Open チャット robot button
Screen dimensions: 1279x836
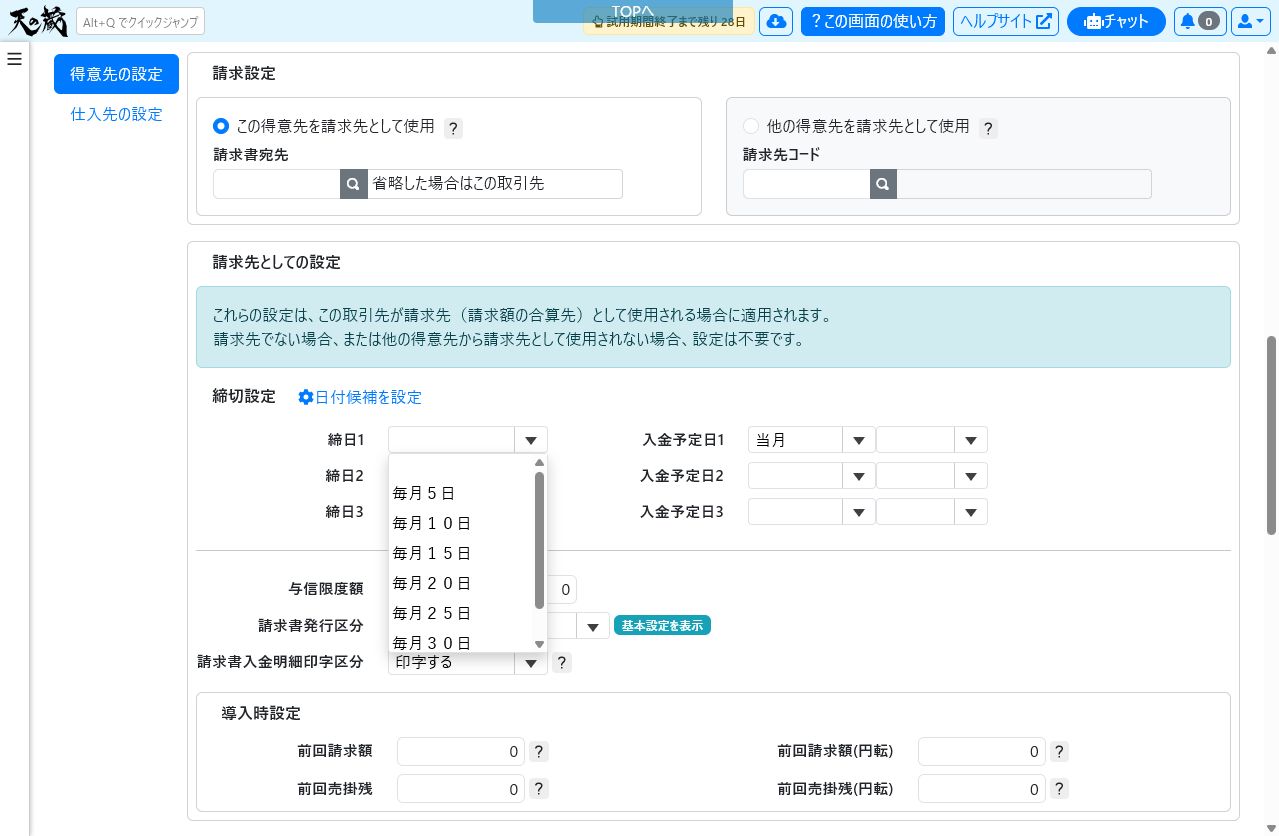(x=1116, y=21)
